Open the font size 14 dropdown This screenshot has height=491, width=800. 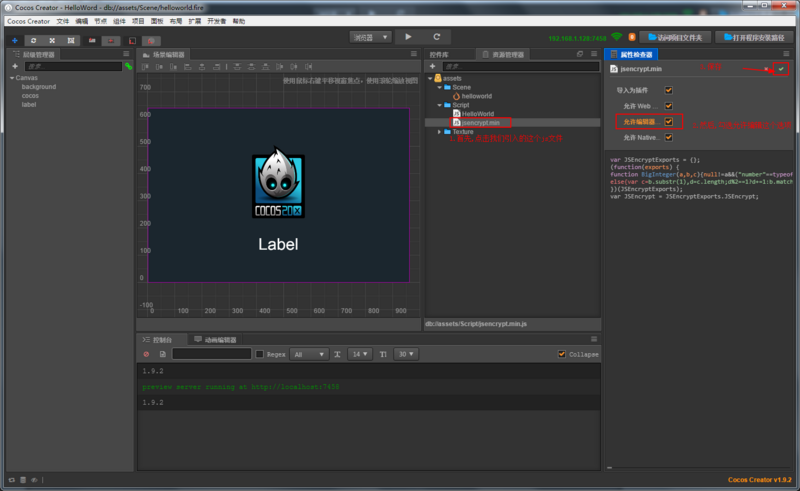tap(360, 354)
